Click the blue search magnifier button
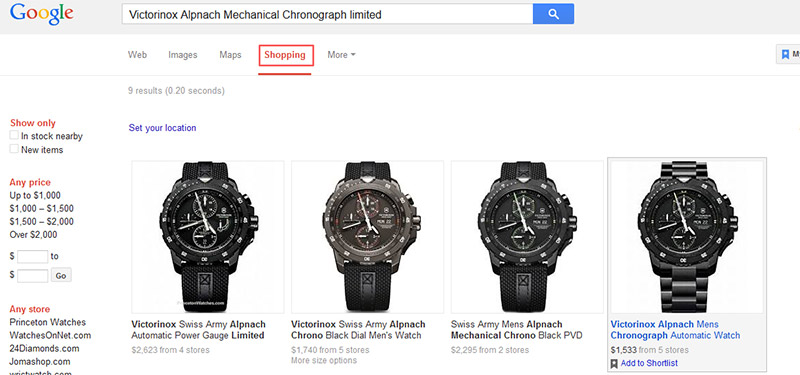Screen dimensions: 800x375 coord(553,14)
